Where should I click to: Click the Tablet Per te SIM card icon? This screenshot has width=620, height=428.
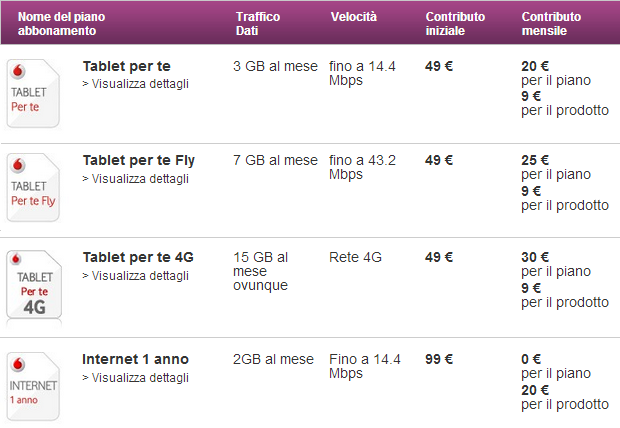33,93
